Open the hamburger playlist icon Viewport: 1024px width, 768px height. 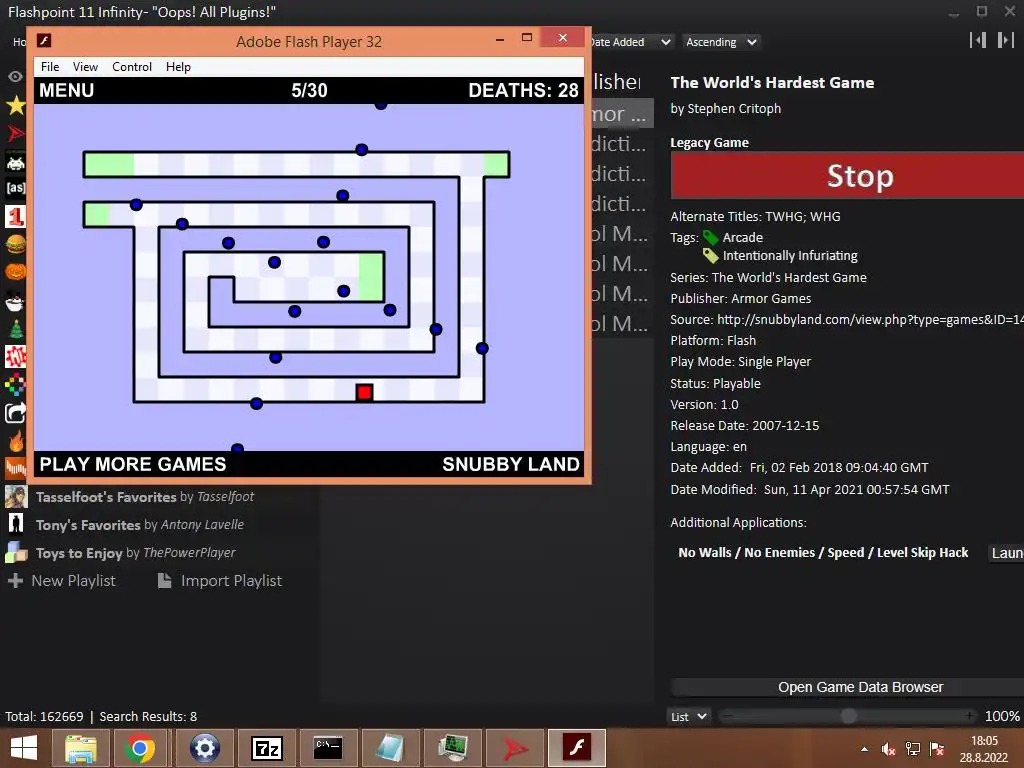[15, 244]
